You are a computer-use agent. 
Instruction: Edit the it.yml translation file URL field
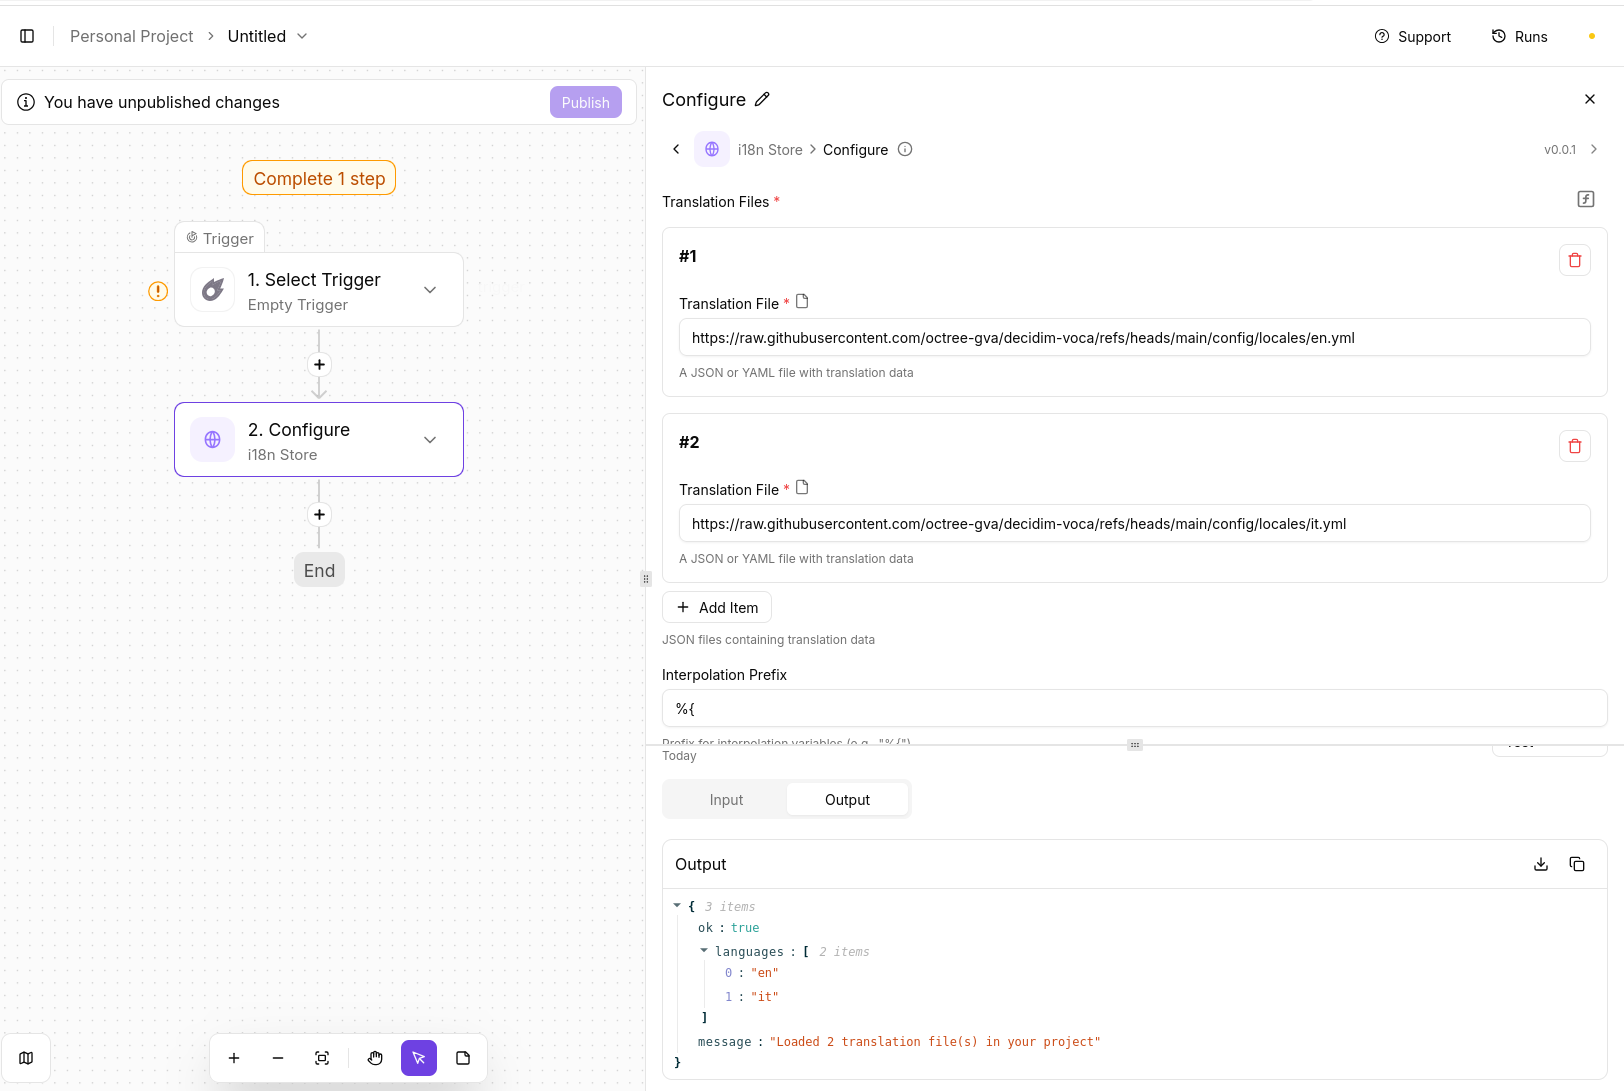(x=1135, y=523)
